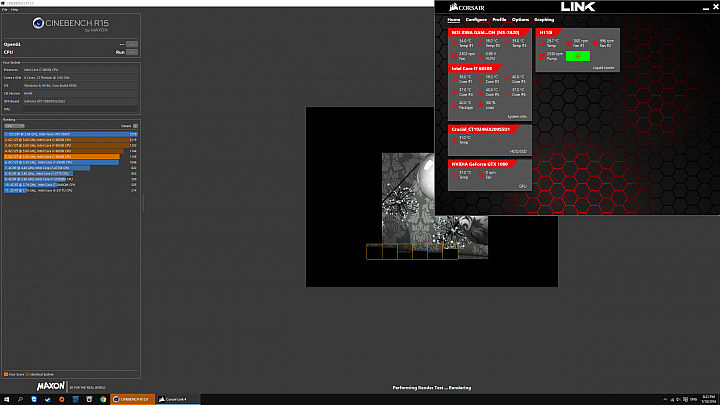Click the Liquid cooler label on H110i card
720x405 pixels.
603,68
